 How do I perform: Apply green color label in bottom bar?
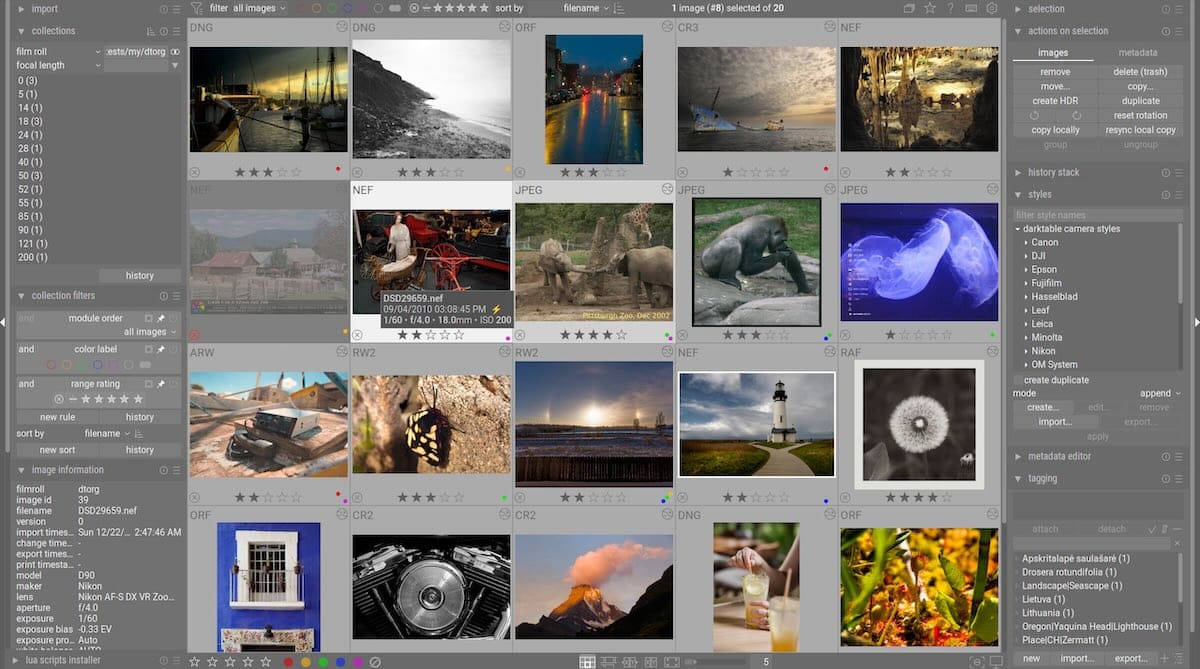323,662
